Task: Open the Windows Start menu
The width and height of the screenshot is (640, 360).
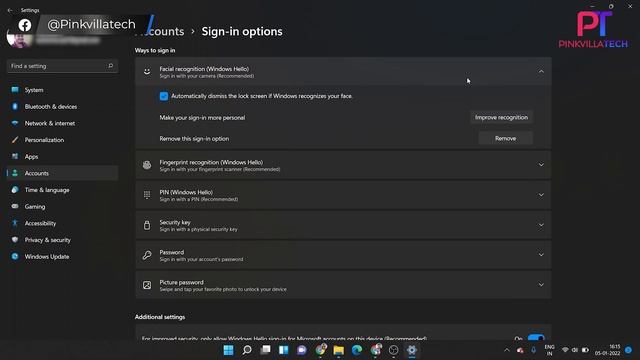Action: (229, 350)
